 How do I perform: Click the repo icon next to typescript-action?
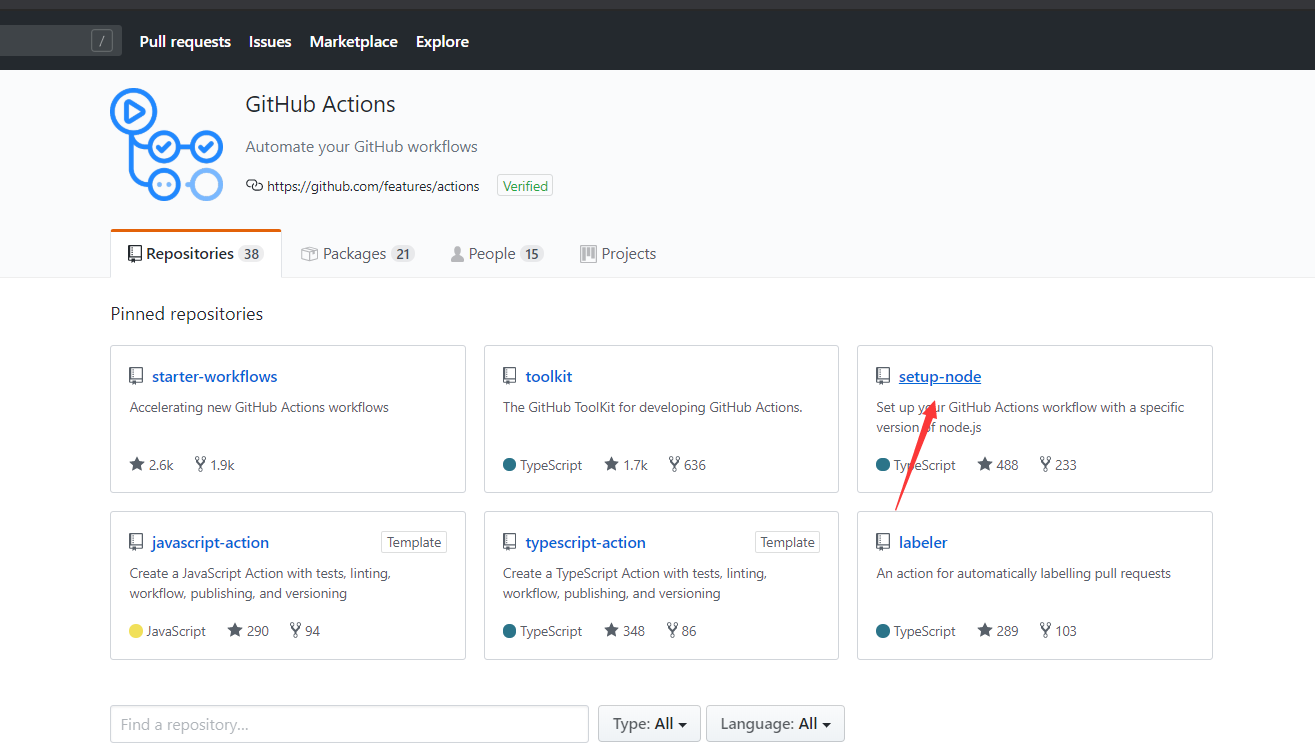(x=510, y=542)
